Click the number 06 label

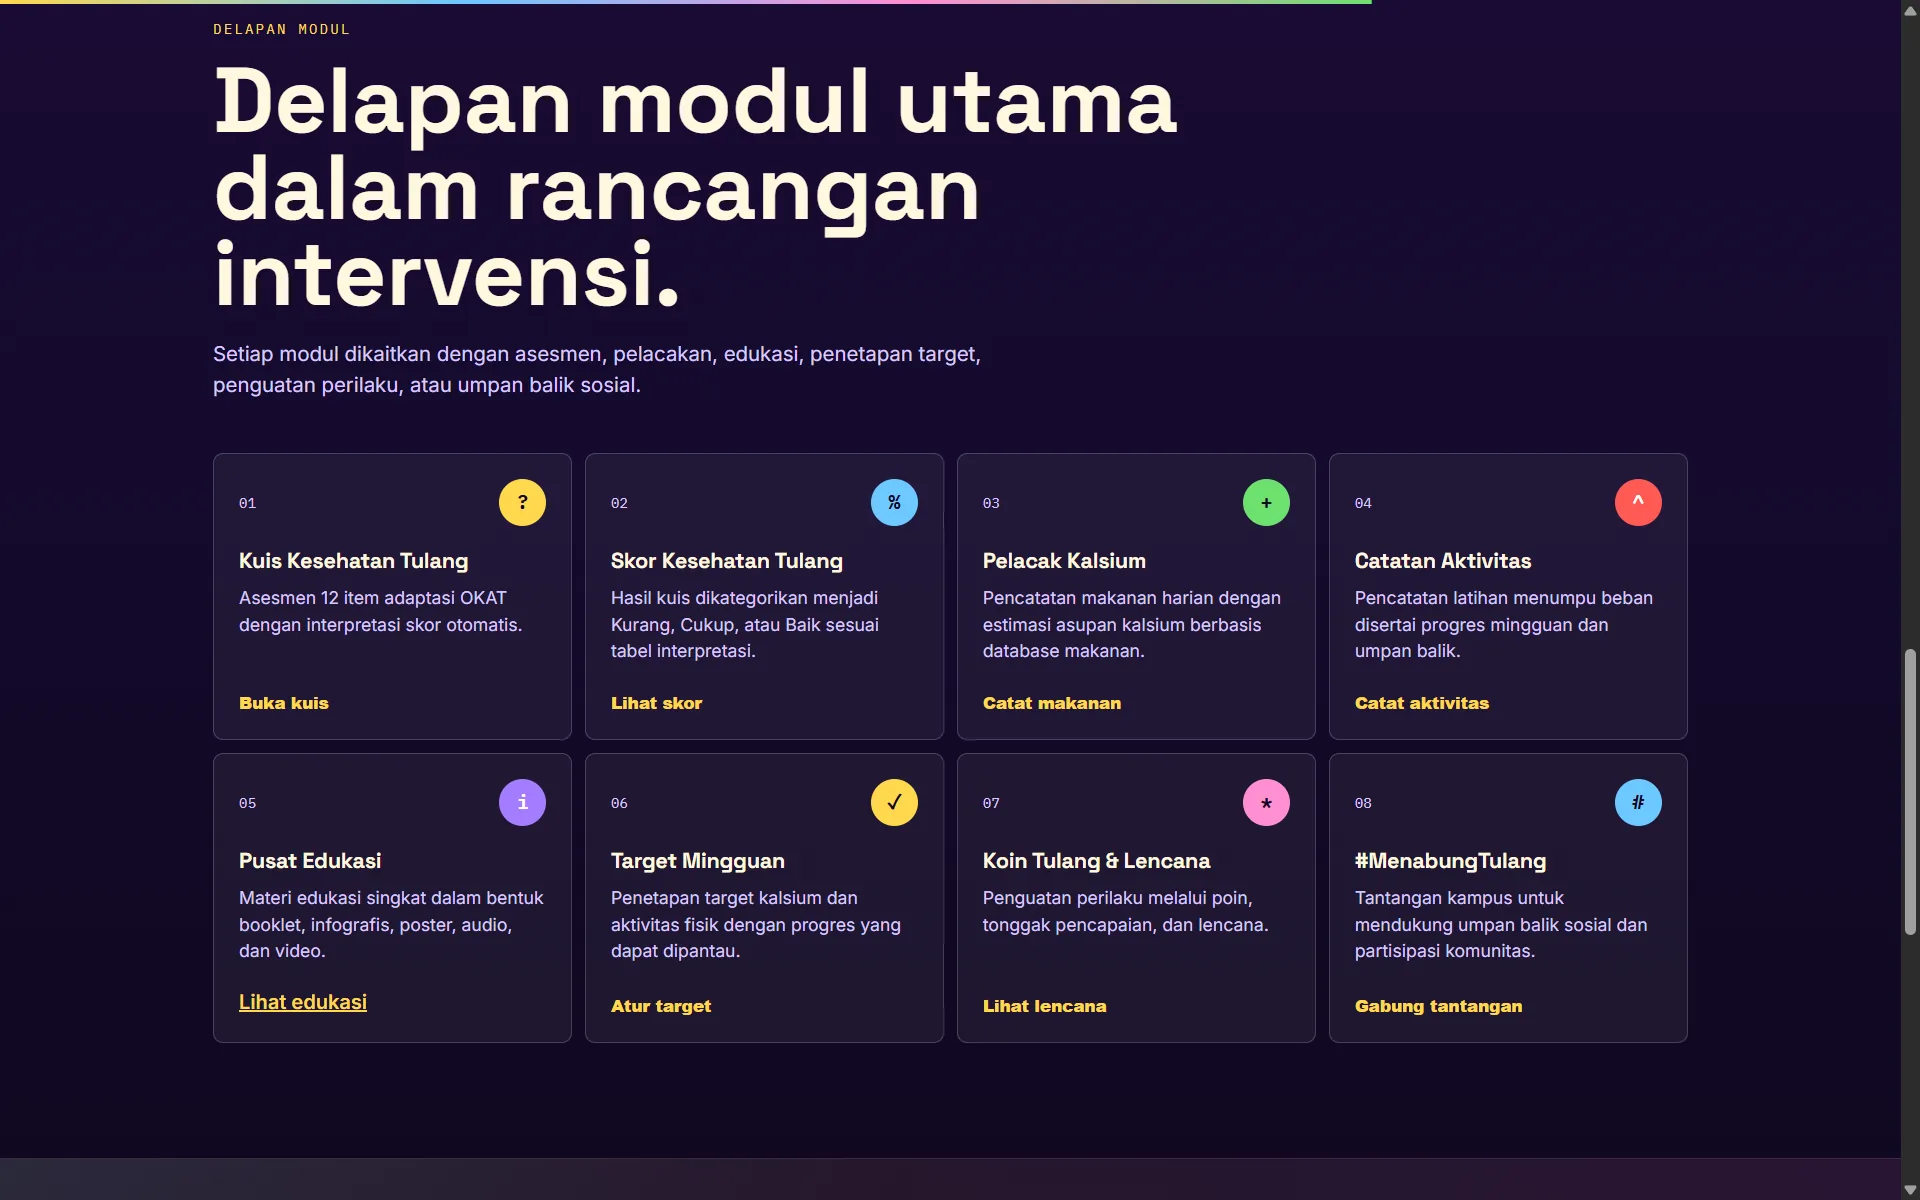(619, 803)
